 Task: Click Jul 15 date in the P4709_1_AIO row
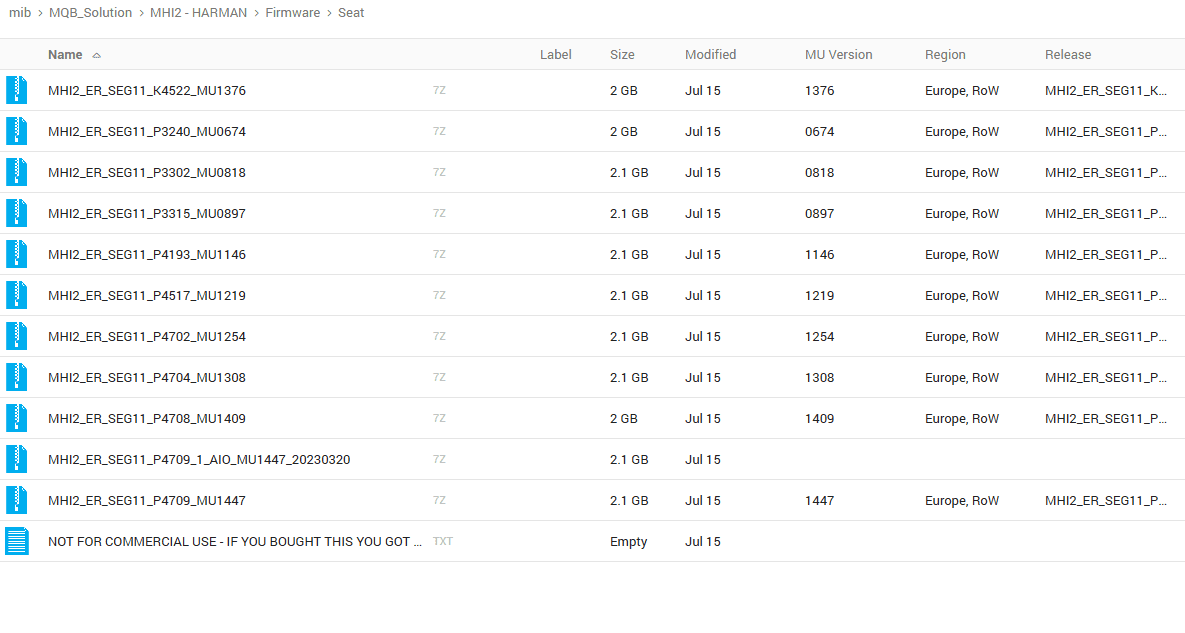click(x=703, y=459)
